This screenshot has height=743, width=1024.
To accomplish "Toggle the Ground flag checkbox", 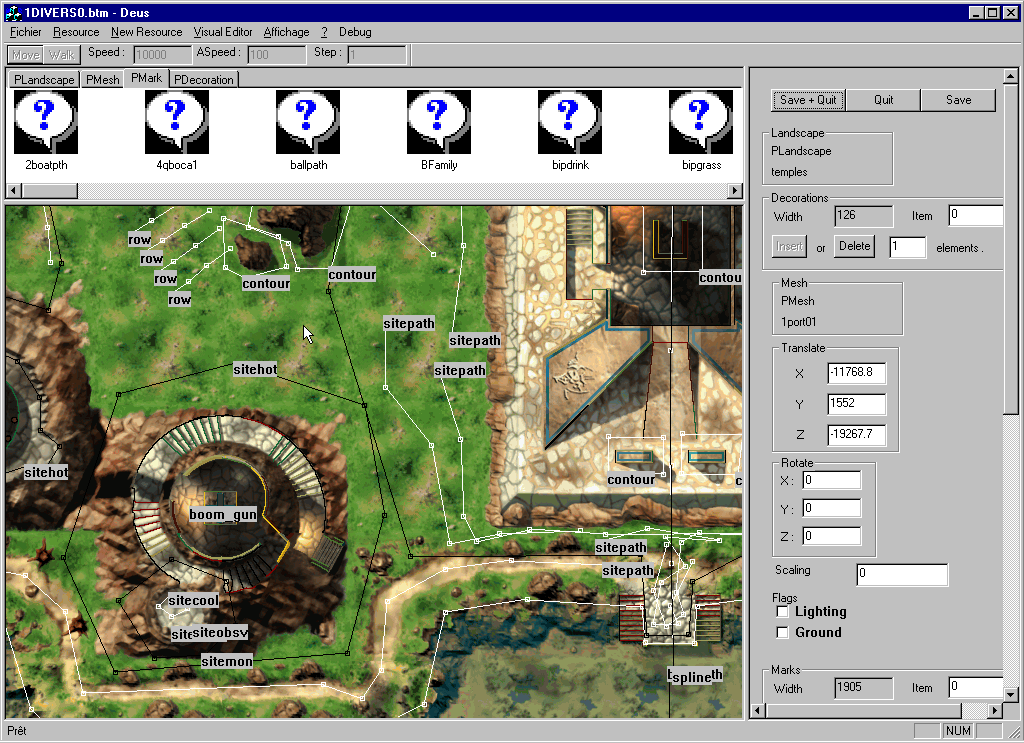I will [784, 632].
